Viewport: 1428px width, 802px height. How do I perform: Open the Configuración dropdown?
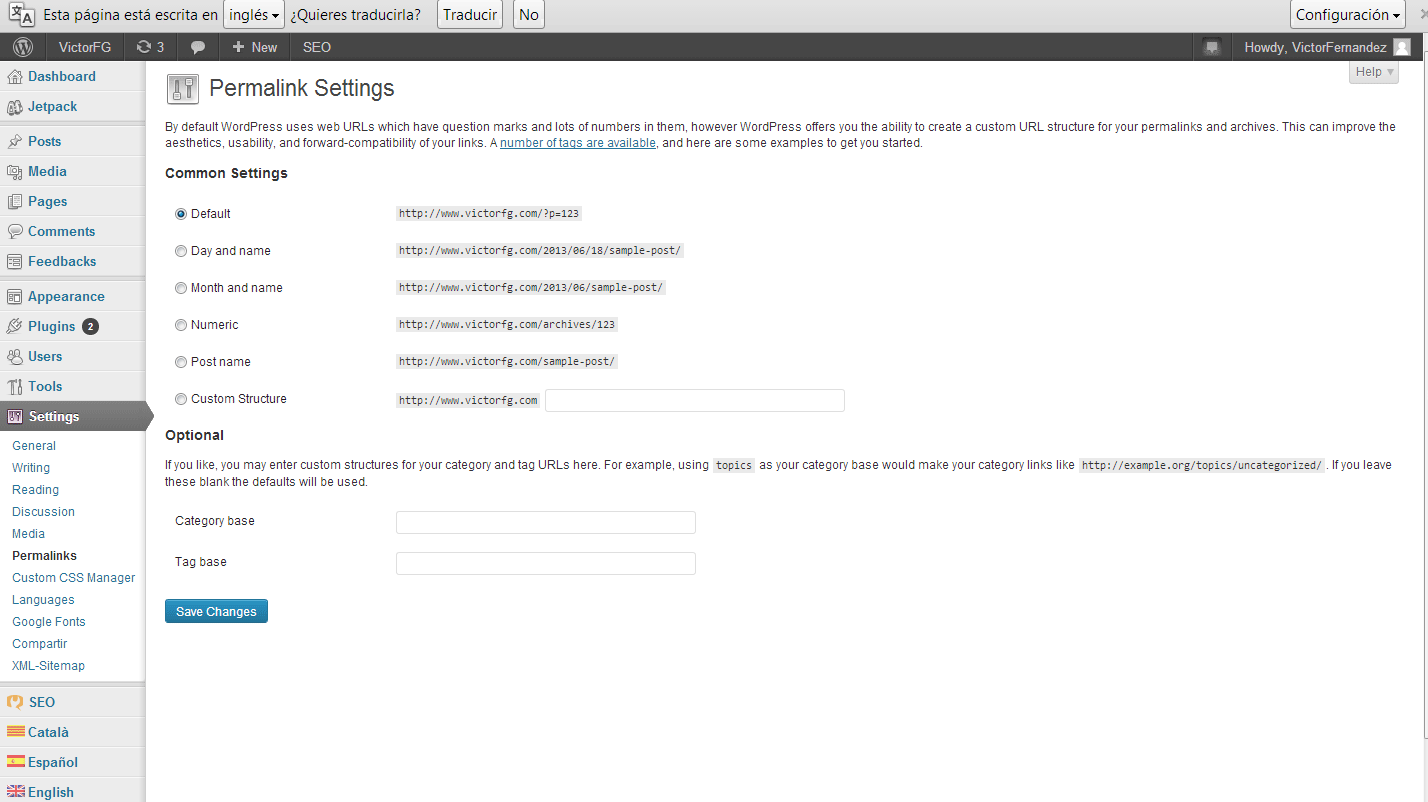coord(1348,15)
